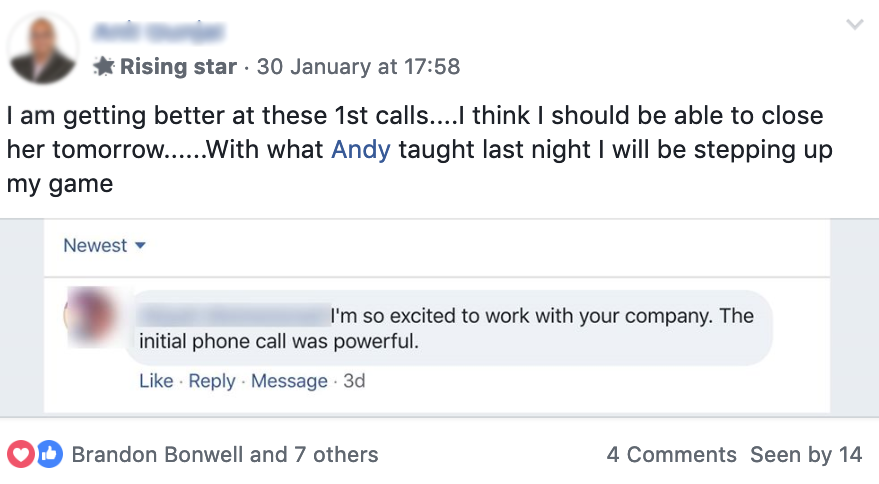The height and width of the screenshot is (484, 879).
Task: Expand the Newest comment sort dropdown
Action: tap(104, 245)
